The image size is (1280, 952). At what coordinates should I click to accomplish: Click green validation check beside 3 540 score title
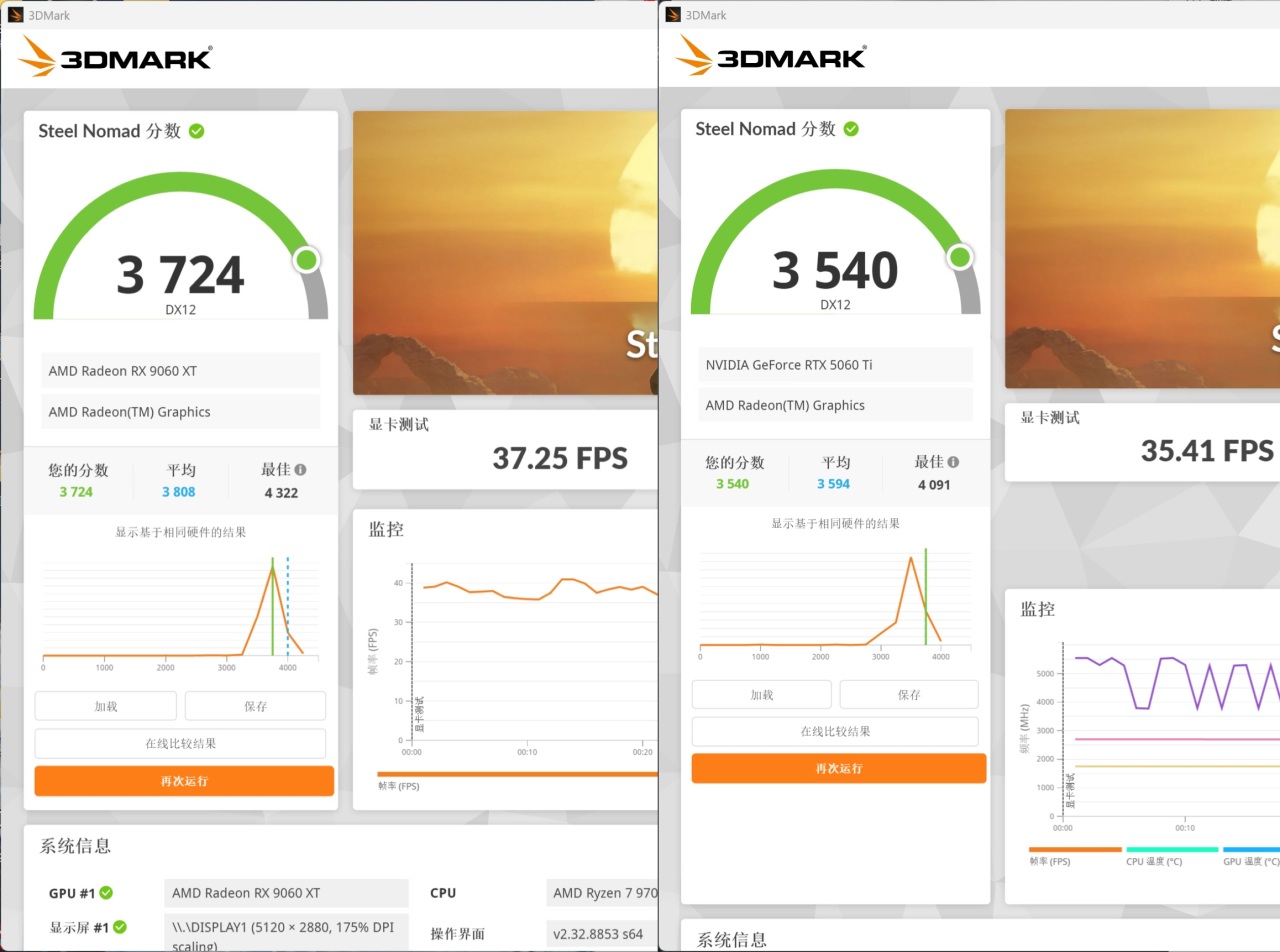pos(851,129)
